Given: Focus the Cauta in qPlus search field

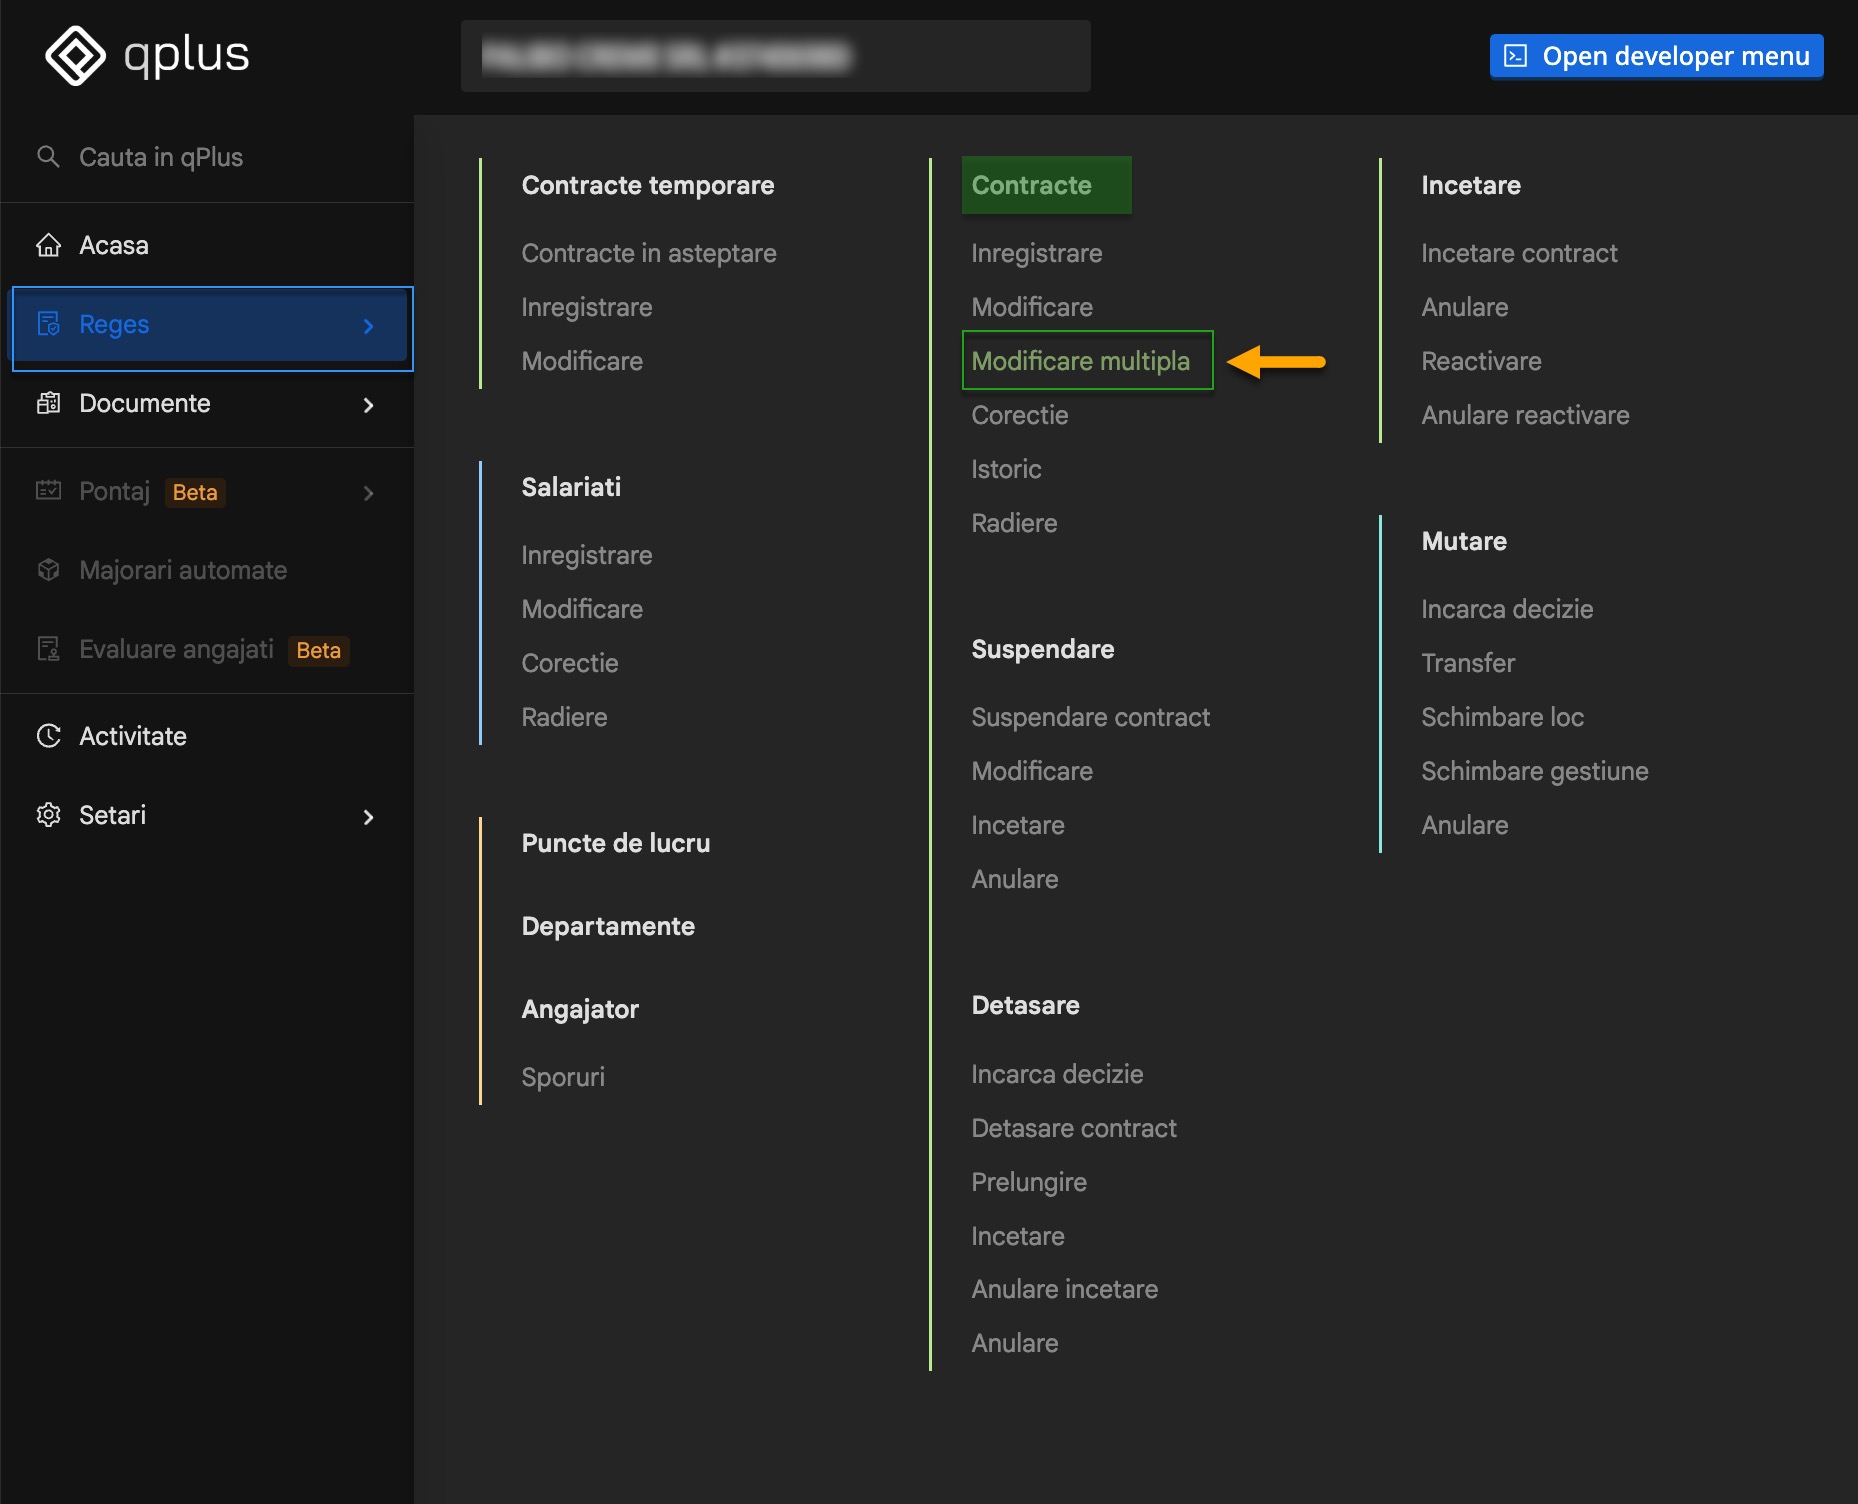Looking at the screenshot, I should pos(207,157).
